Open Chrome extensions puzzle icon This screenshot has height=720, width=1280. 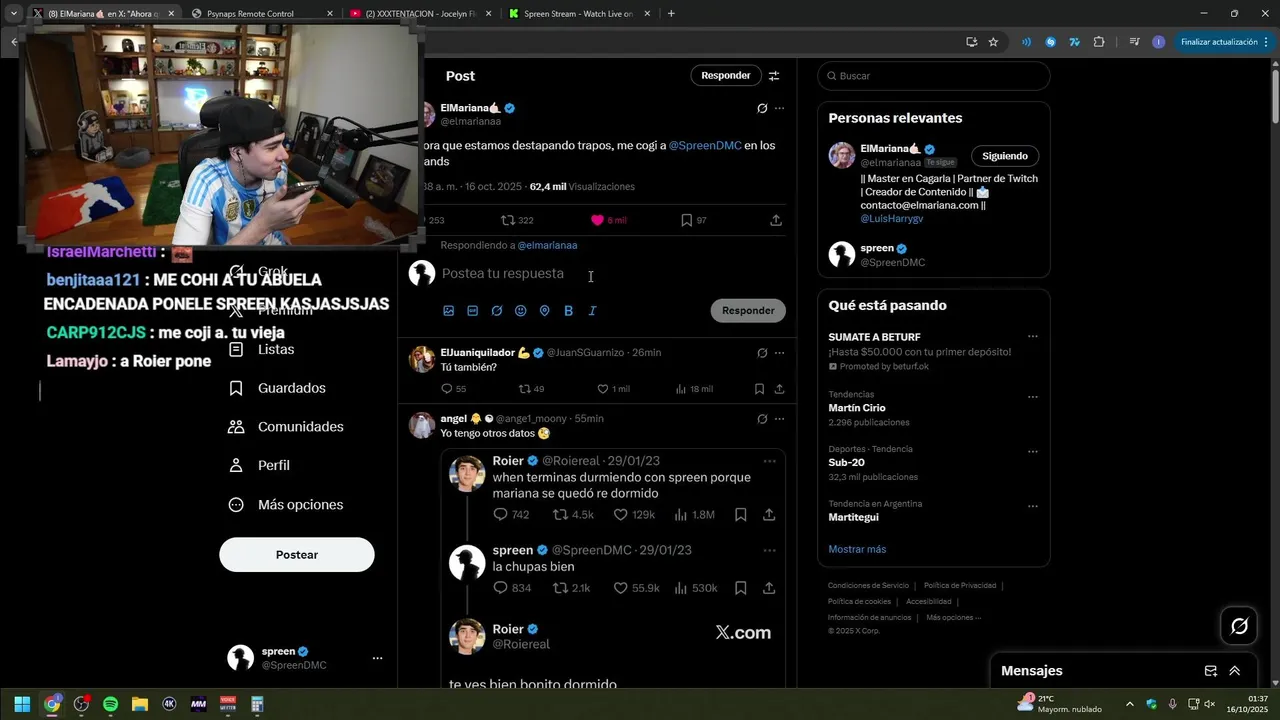click(1099, 42)
